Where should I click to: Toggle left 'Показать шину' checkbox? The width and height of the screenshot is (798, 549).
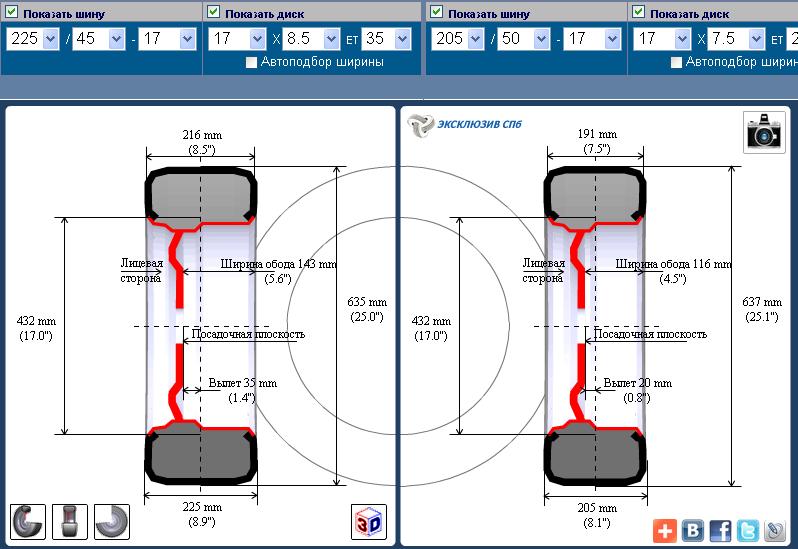point(13,13)
